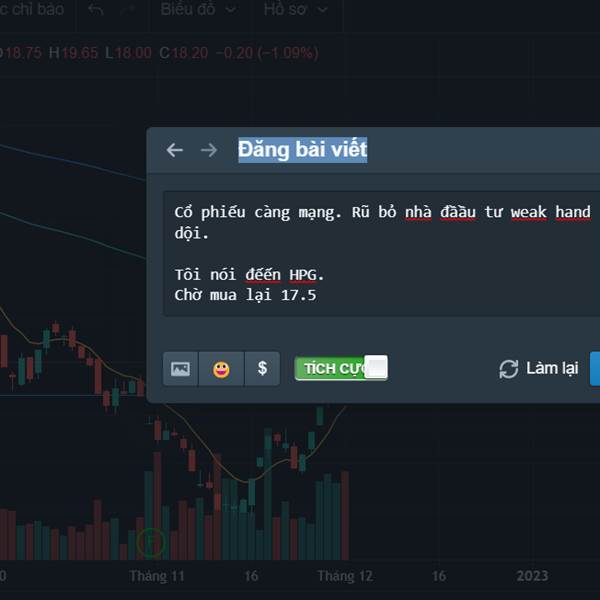Open the image attachment button

click(180, 369)
